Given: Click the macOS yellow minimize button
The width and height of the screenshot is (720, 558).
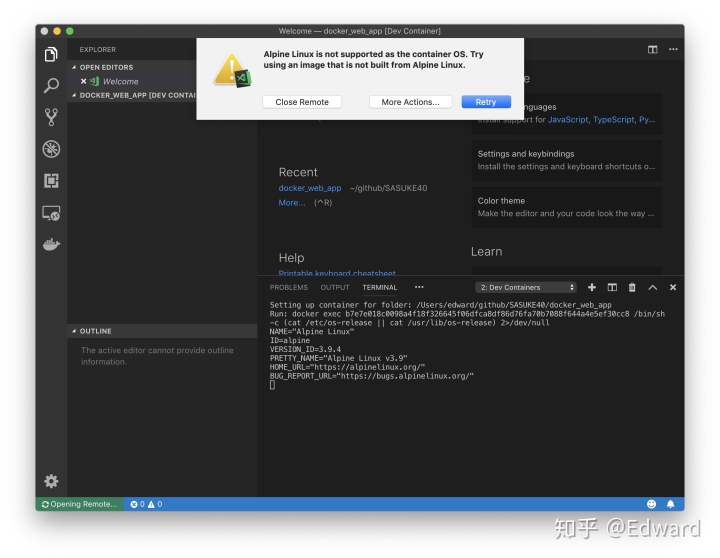Looking at the screenshot, I should point(57,31).
